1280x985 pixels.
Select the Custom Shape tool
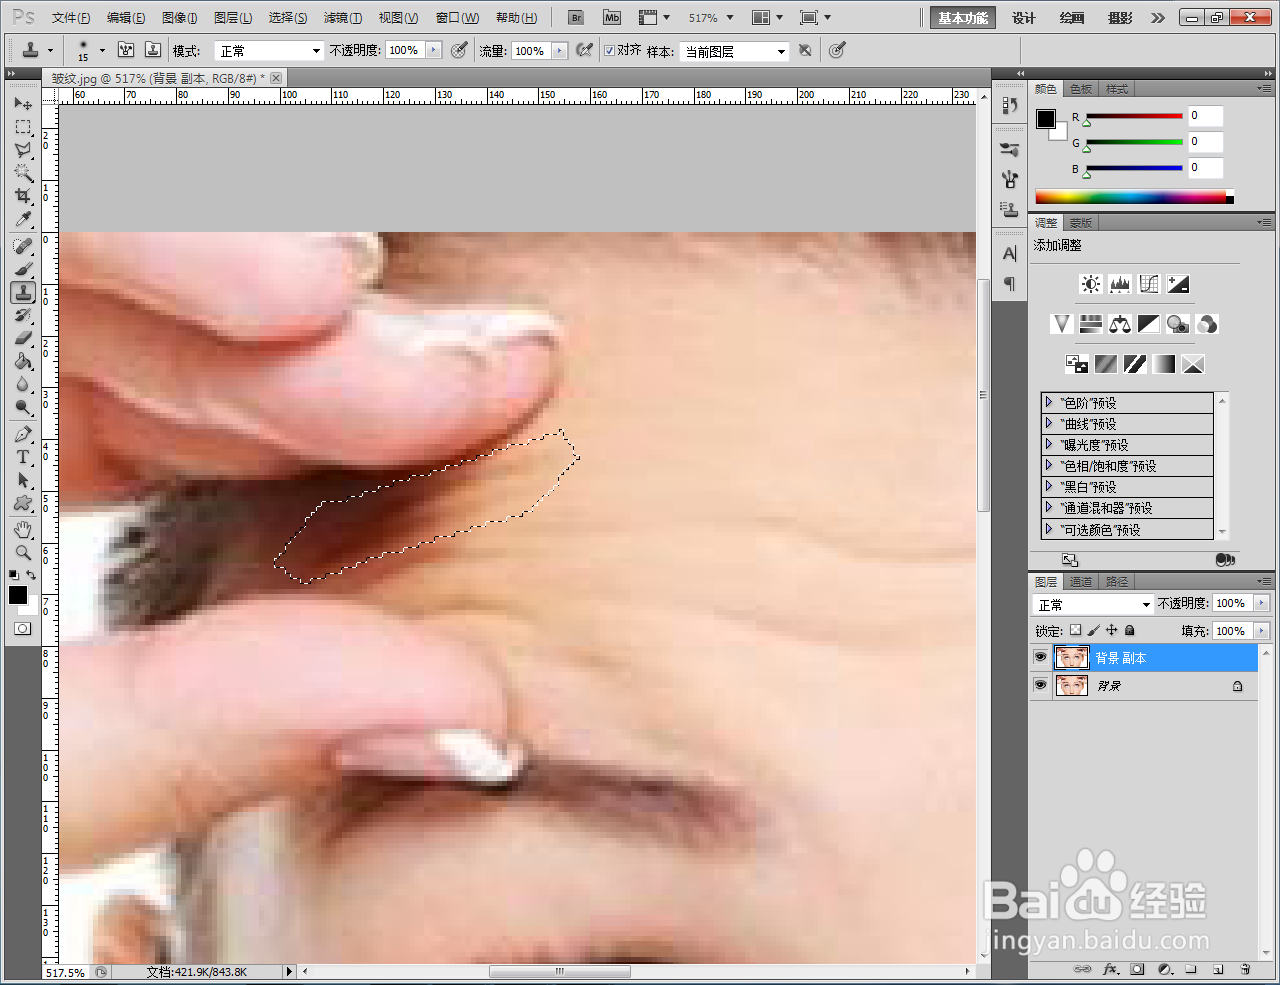coord(23,503)
